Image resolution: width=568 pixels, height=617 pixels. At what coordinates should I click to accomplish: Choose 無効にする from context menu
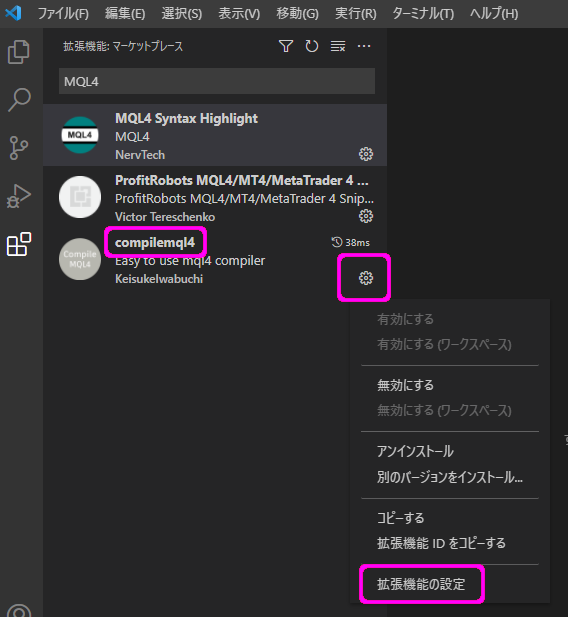[405, 385]
